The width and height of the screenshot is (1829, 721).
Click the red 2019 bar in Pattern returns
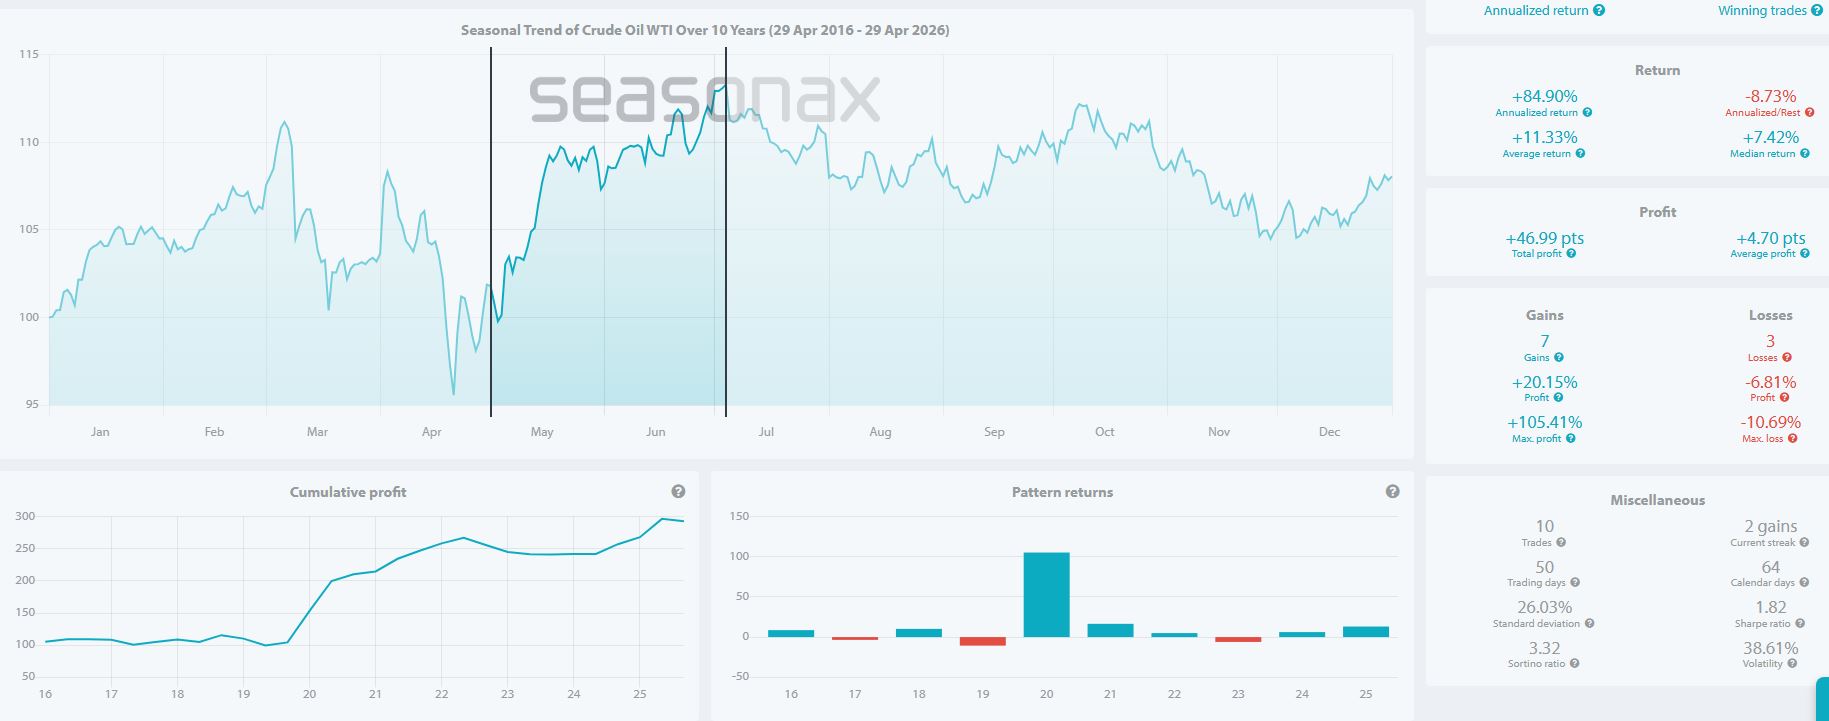982,641
